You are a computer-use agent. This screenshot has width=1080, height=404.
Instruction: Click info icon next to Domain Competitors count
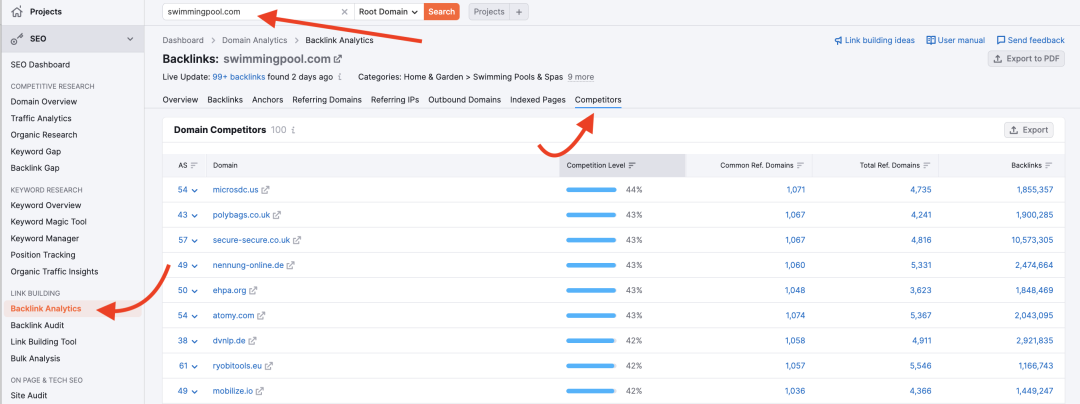tap(293, 130)
